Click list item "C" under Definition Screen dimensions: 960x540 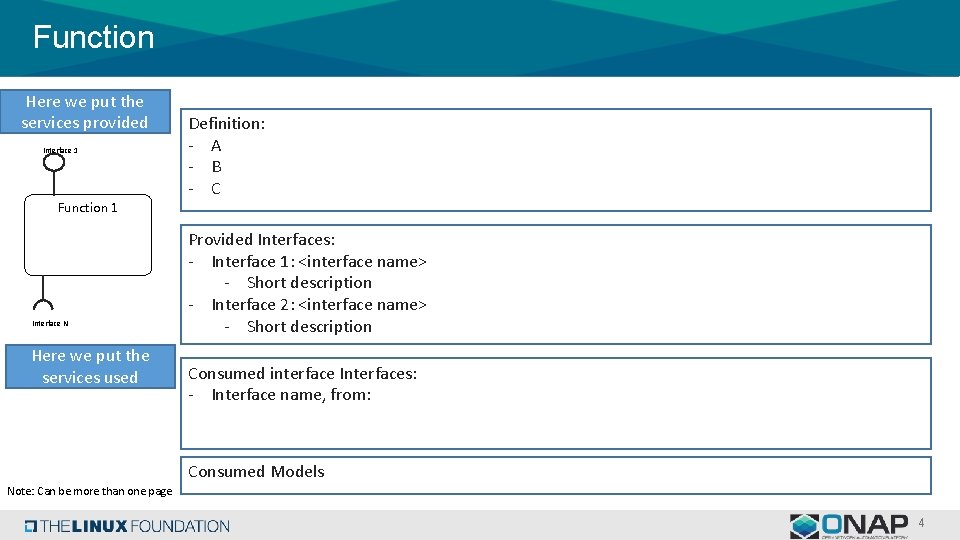216,189
